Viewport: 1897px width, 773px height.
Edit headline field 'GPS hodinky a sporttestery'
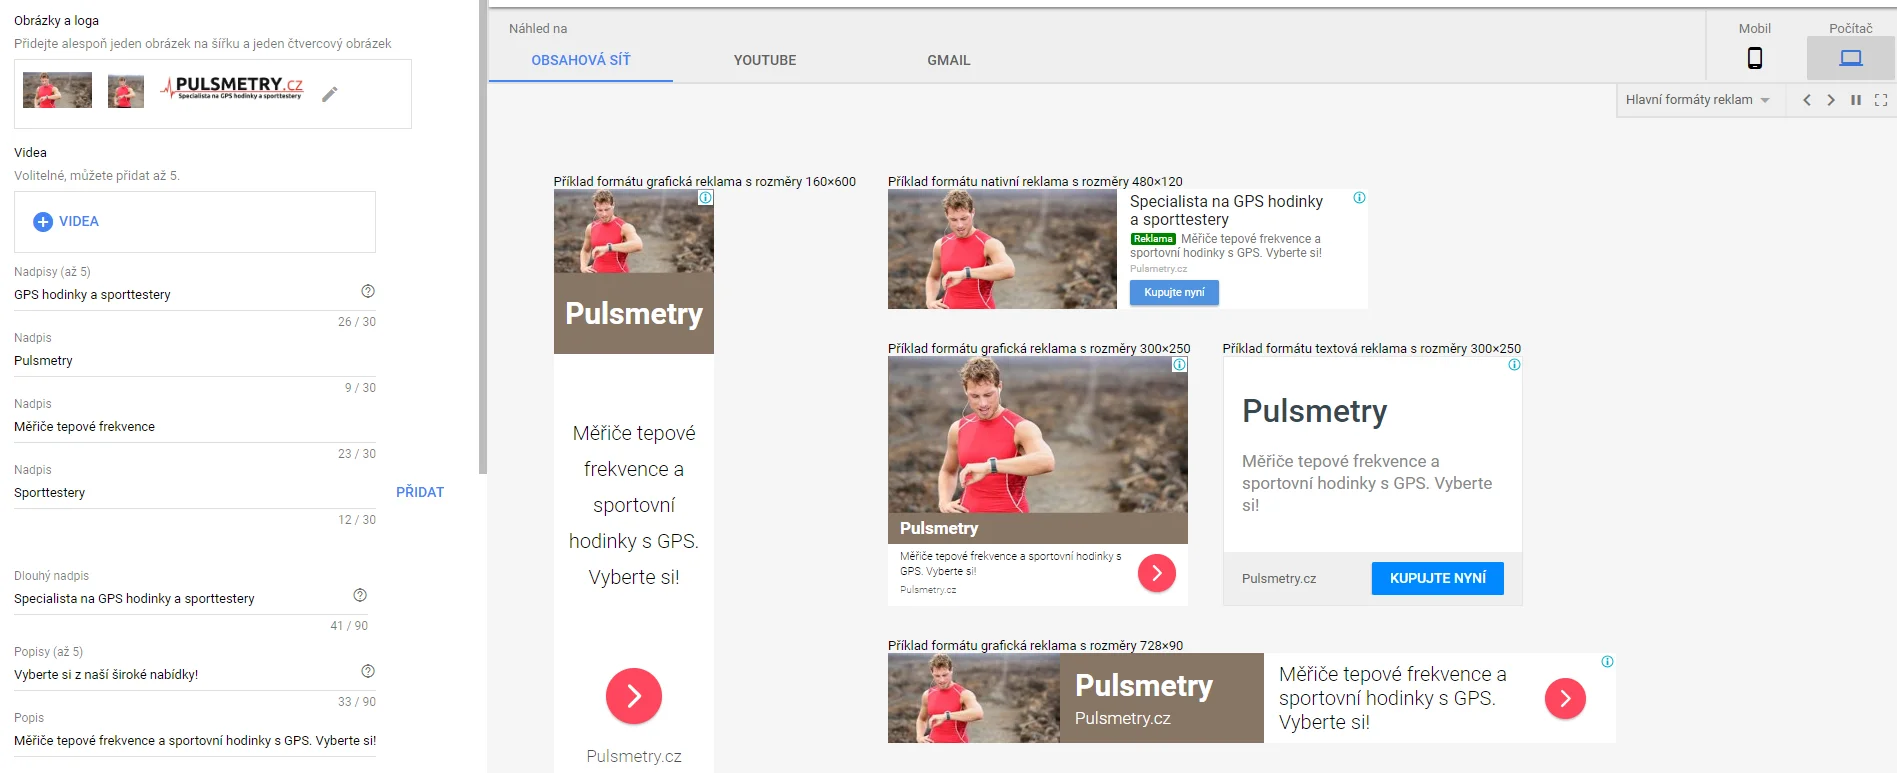(x=195, y=295)
